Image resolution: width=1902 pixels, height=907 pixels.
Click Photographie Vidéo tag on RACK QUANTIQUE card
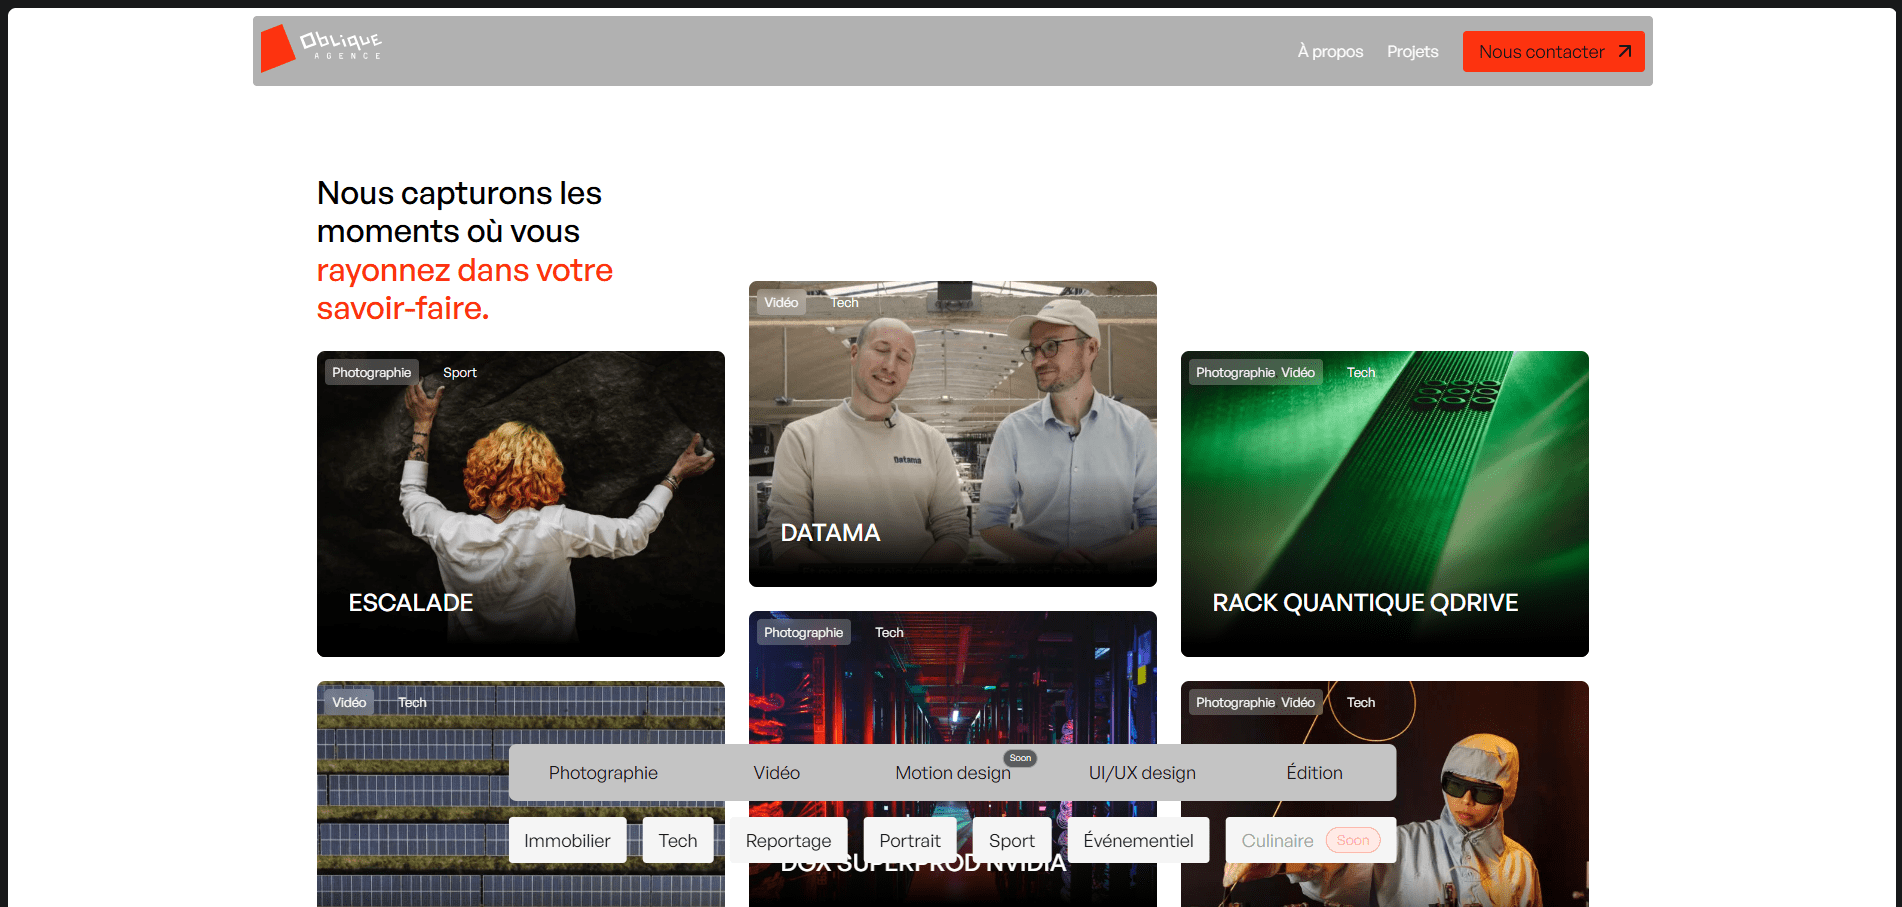[1256, 373]
